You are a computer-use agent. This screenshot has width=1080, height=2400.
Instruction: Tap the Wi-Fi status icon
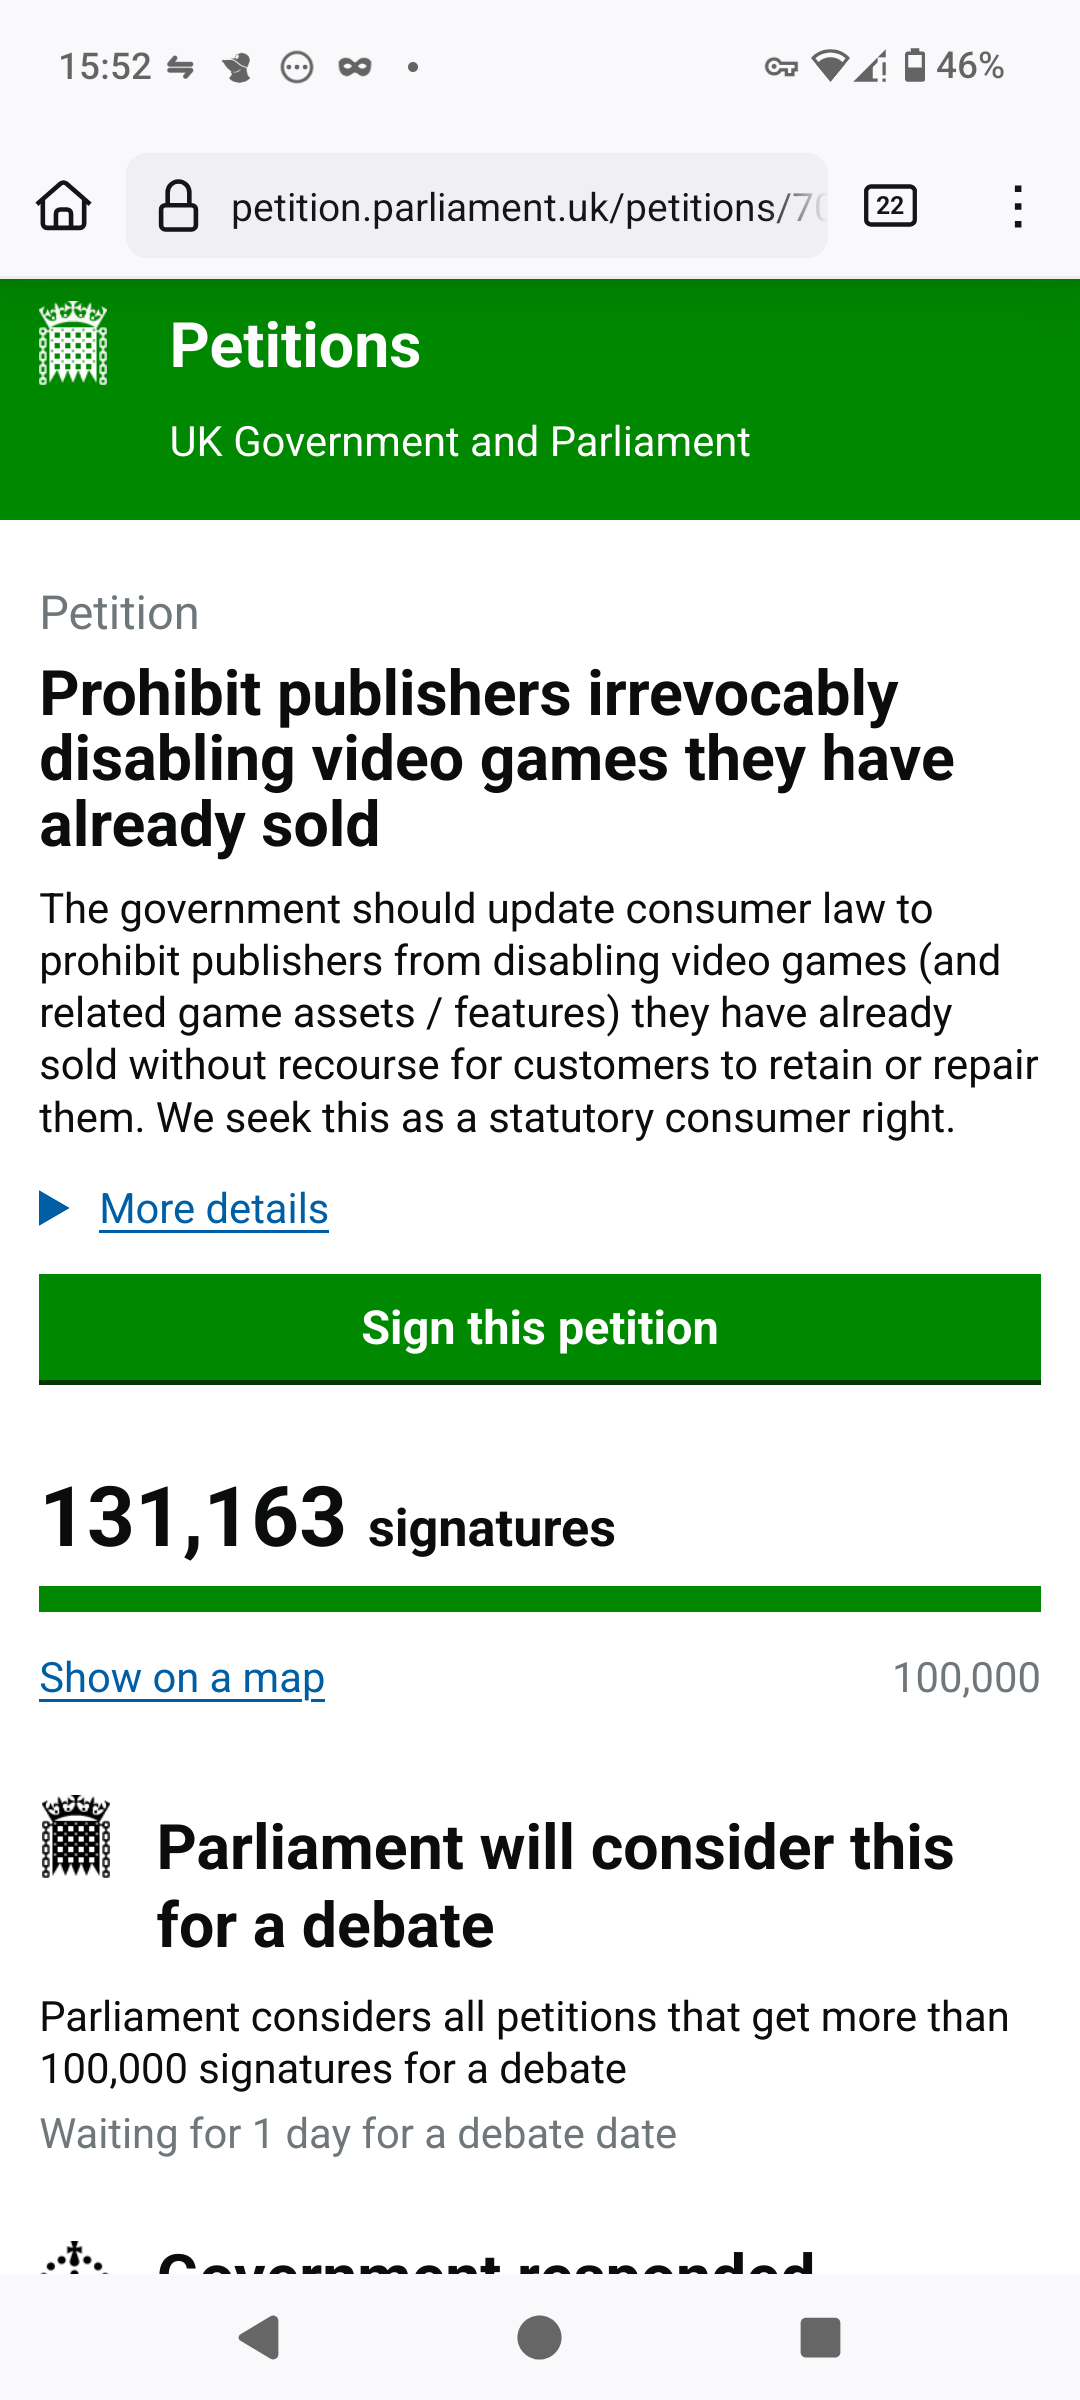(x=829, y=66)
